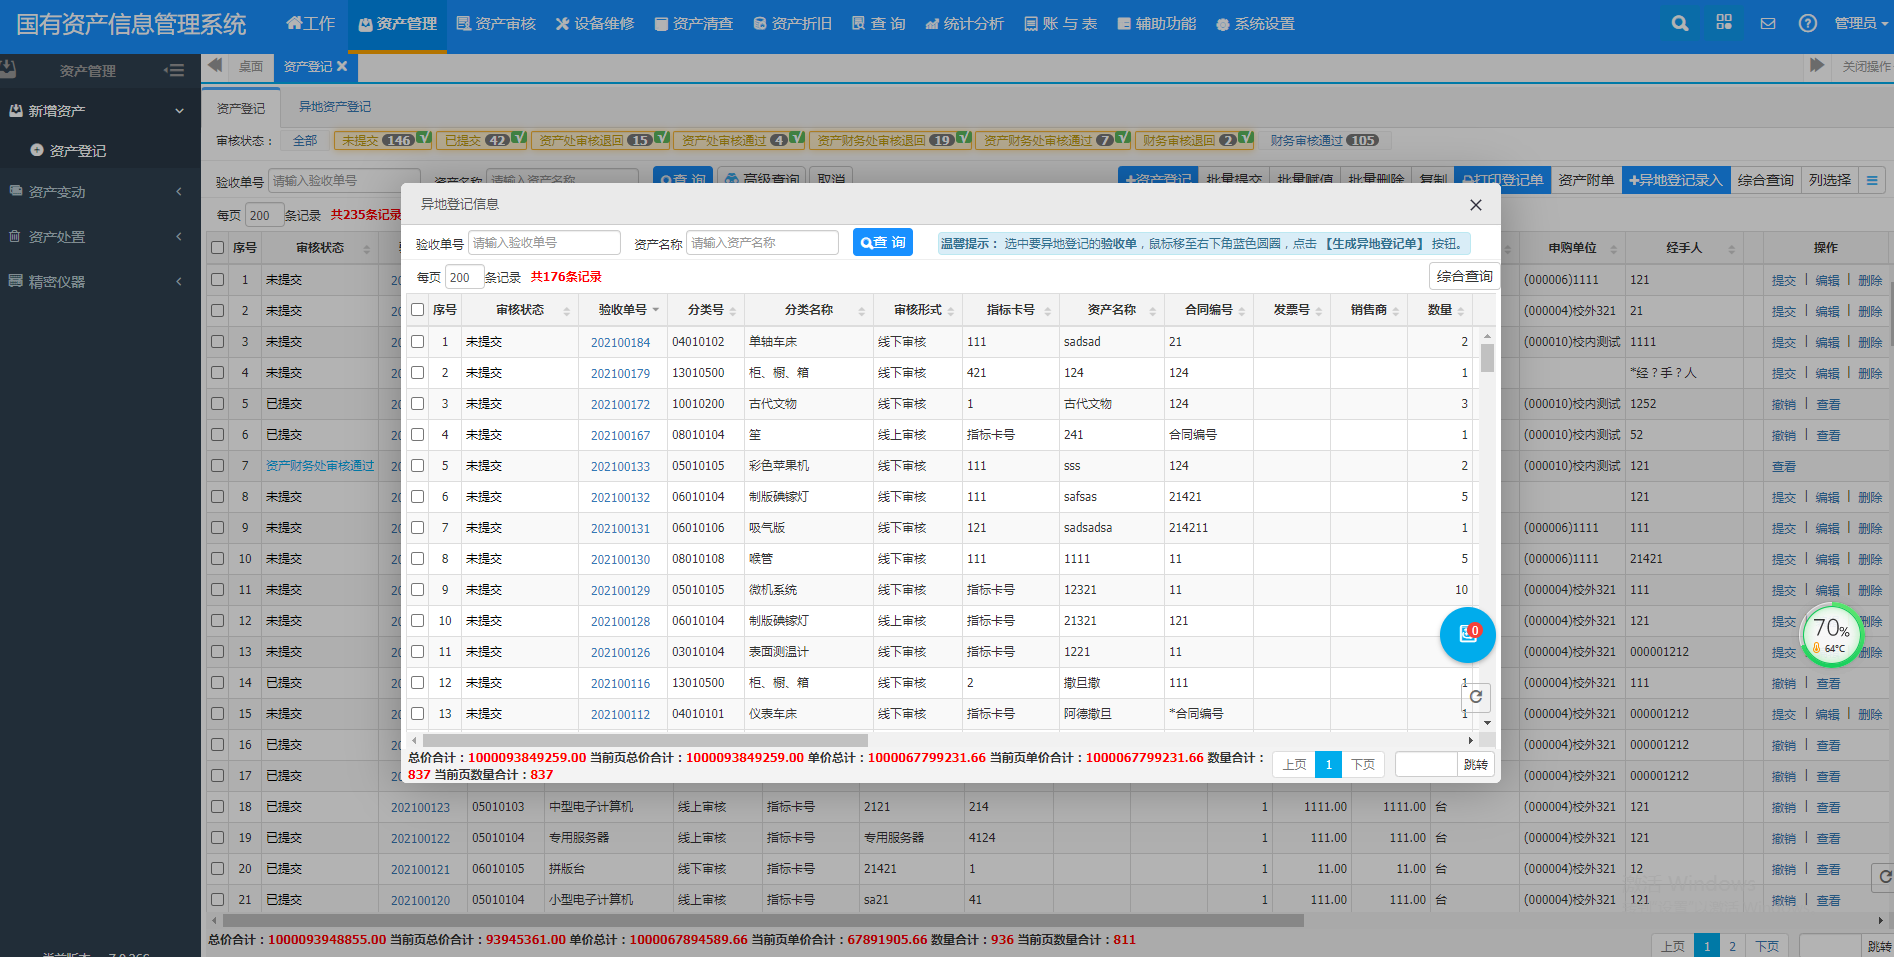The height and width of the screenshot is (957, 1894).
Task: Check the box for dialog row 202100184
Action: pos(418,342)
